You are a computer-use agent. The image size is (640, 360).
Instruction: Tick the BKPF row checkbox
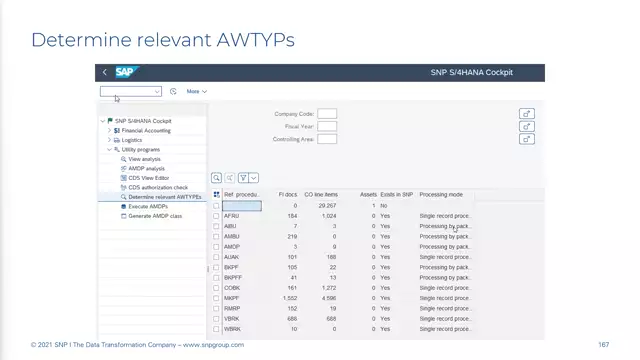[216, 267]
